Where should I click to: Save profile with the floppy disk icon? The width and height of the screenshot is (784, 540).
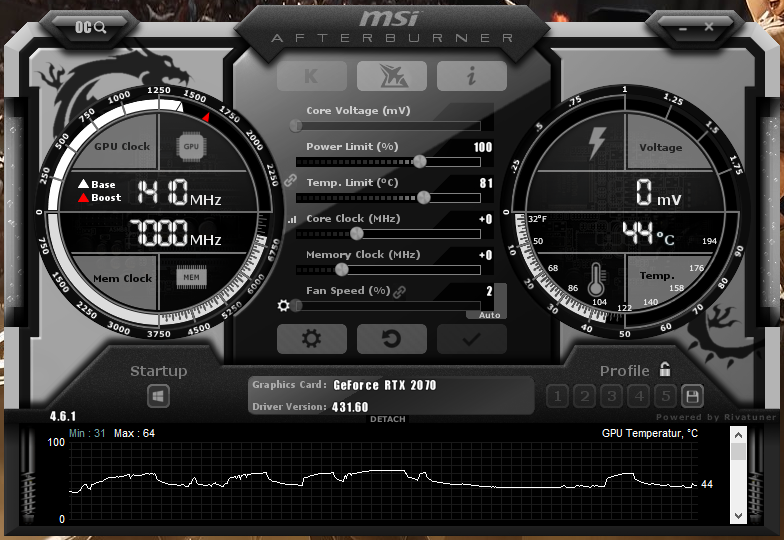692,397
